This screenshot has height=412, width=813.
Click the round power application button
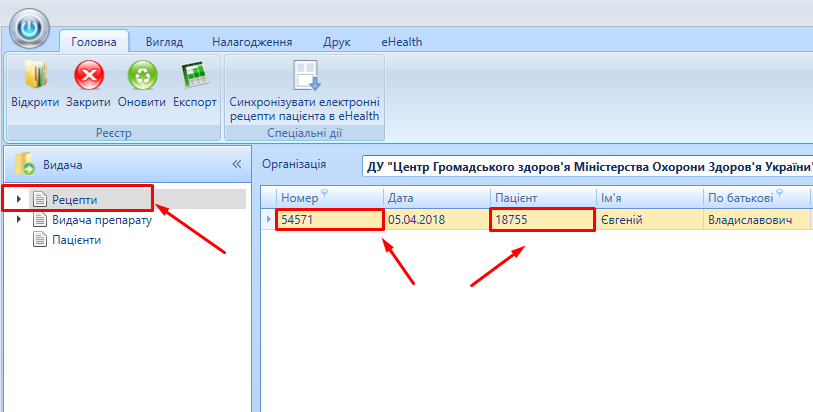tap(30, 29)
